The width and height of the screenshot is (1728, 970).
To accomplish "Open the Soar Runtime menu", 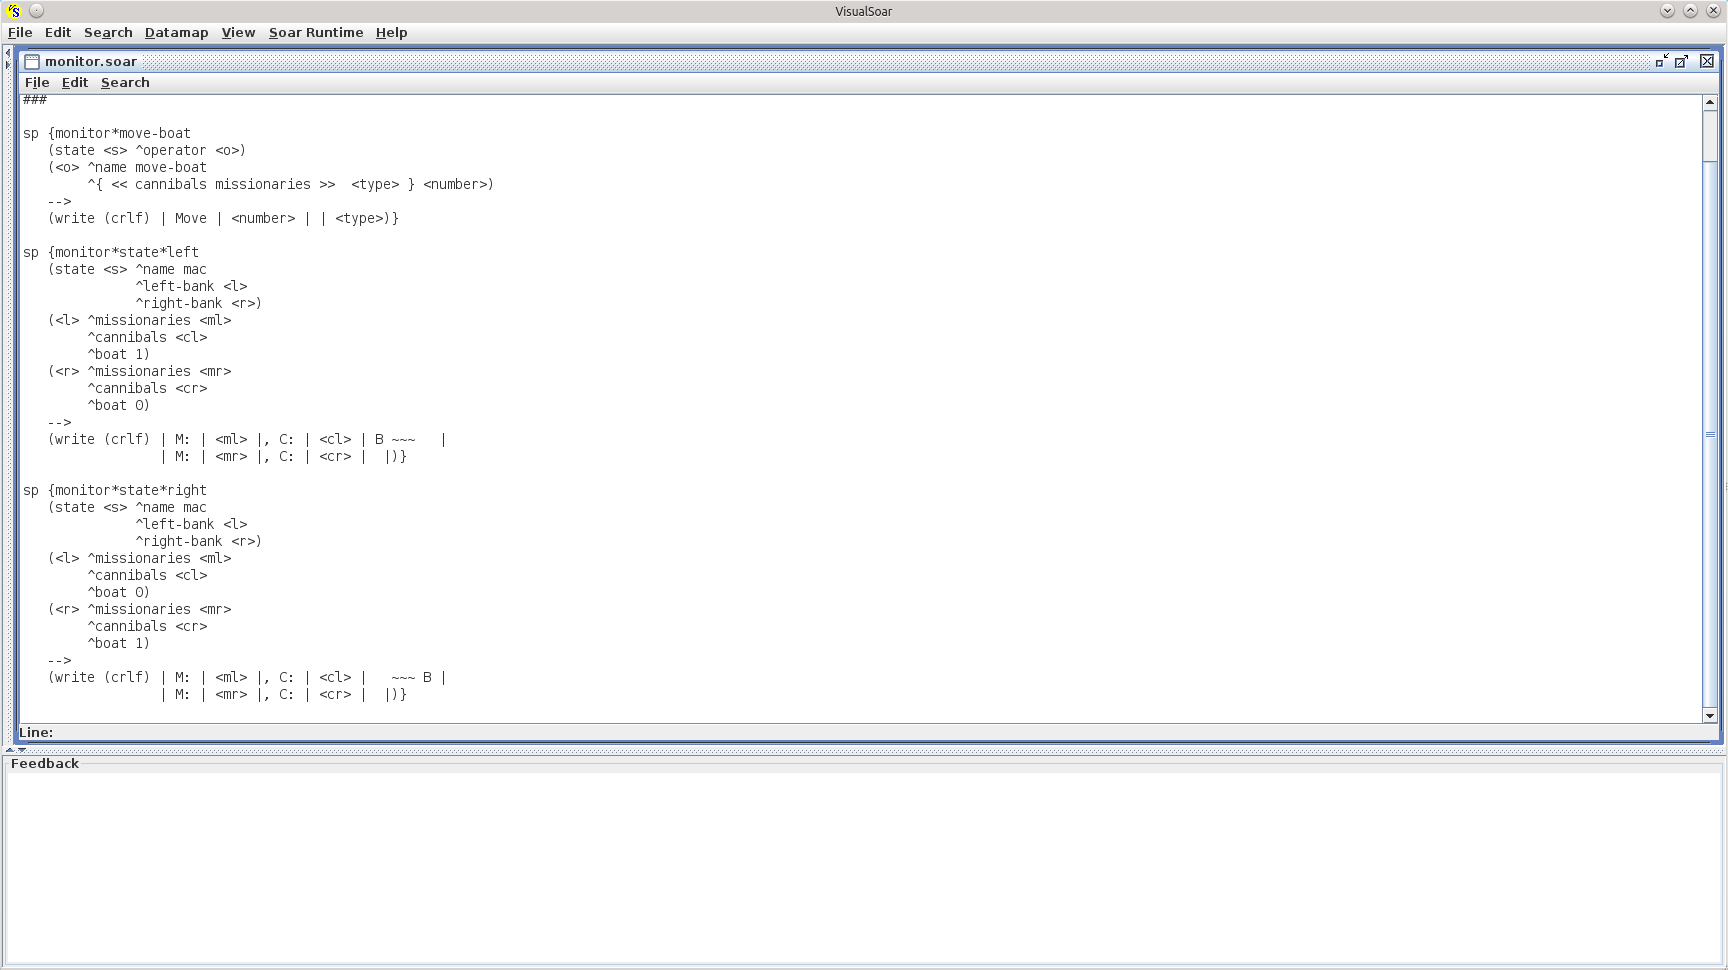I will click(x=315, y=33).
